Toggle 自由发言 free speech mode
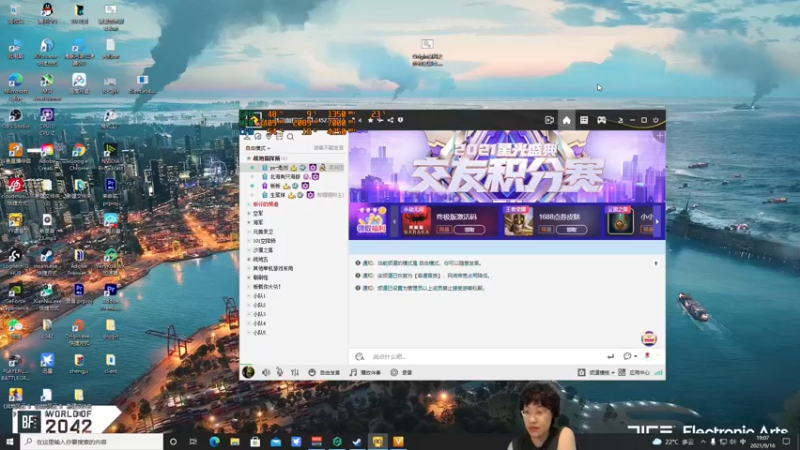This screenshot has height=450, width=800. [324, 372]
